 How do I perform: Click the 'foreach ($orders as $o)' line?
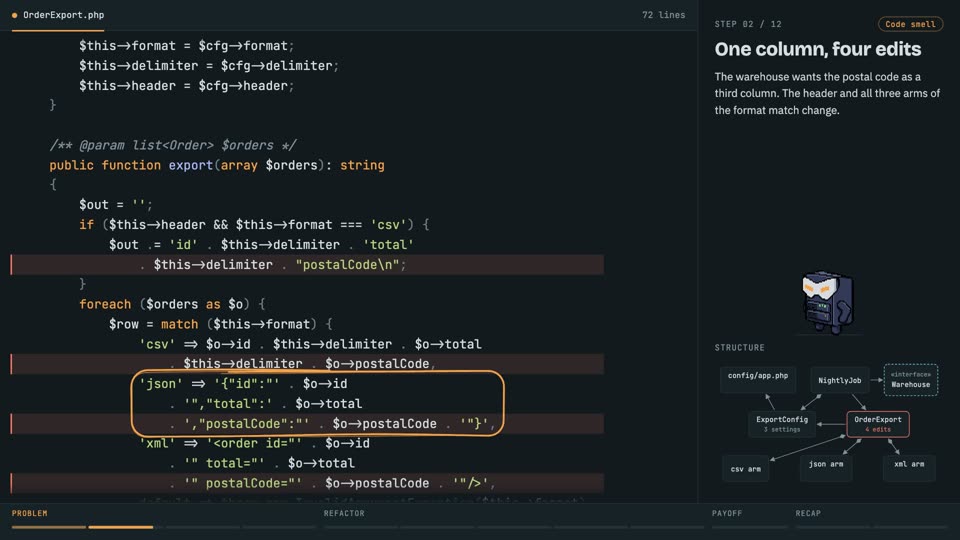[x=172, y=304]
